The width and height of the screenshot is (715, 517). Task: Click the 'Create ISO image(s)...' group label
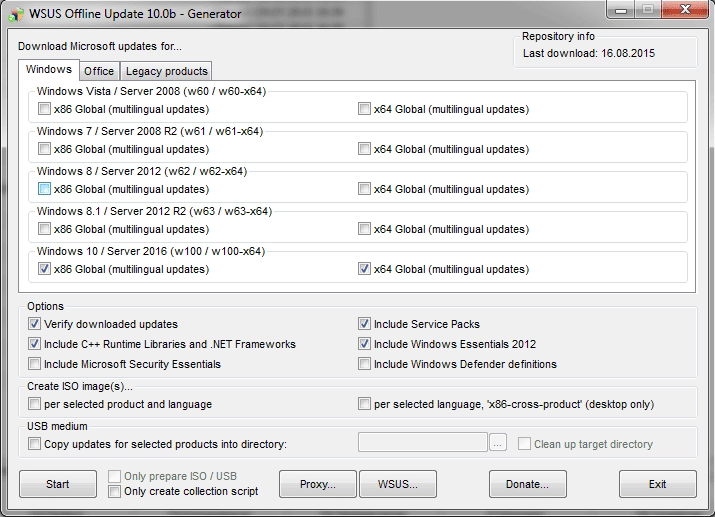coord(80,386)
